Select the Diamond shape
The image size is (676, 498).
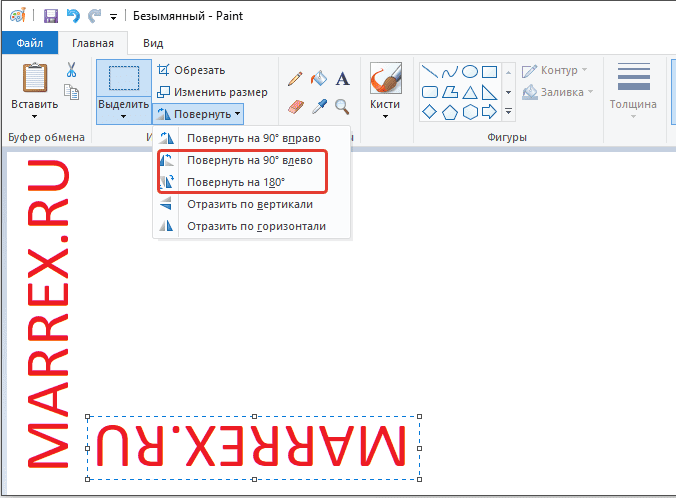[x=429, y=112]
